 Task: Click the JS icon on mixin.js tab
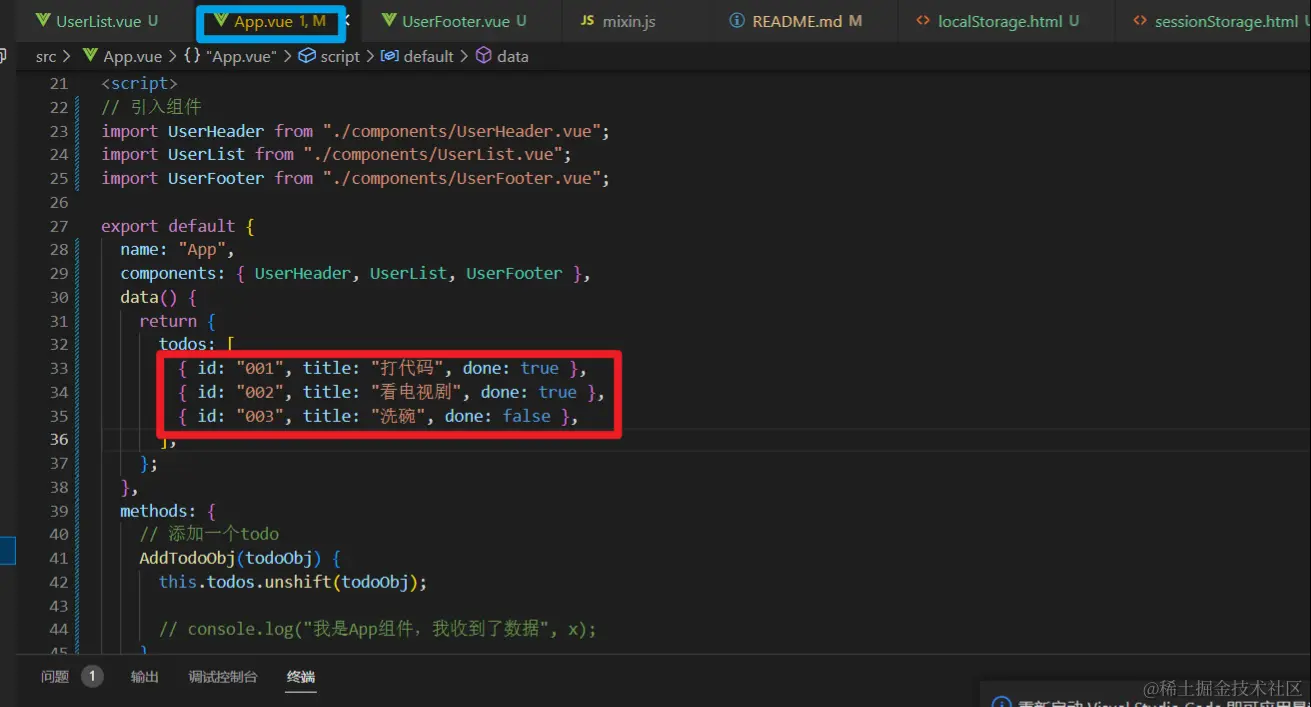click(588, 21)
